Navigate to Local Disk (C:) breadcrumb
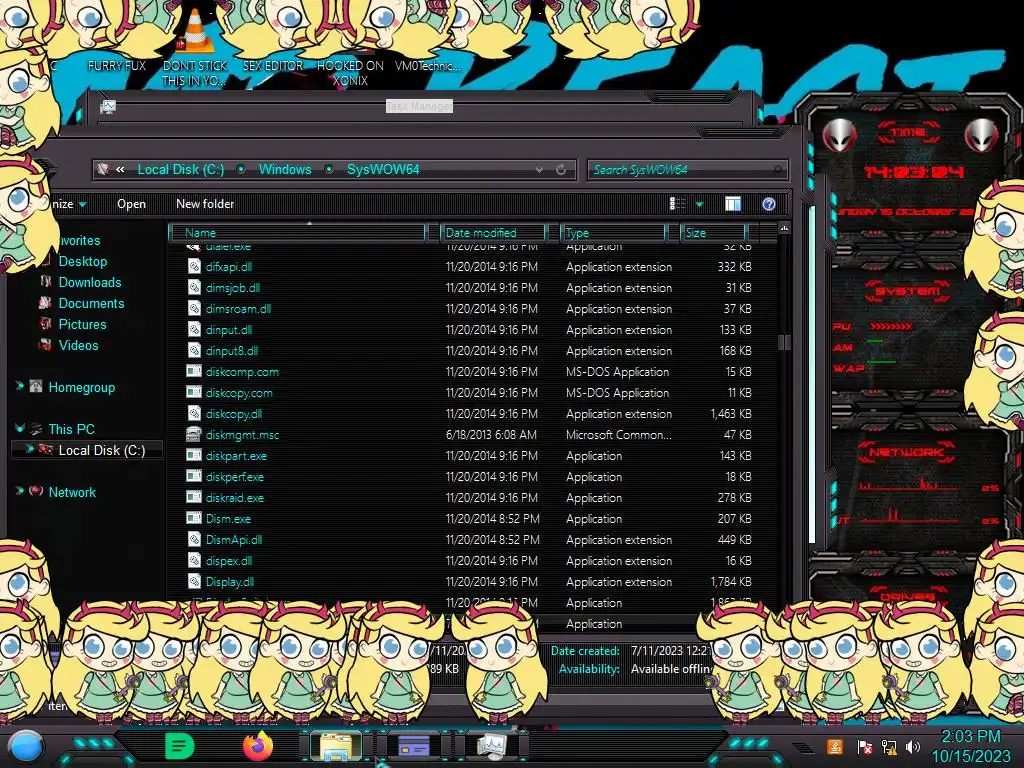The width and height of the screenshot is (1024, 768). [181, 169]
